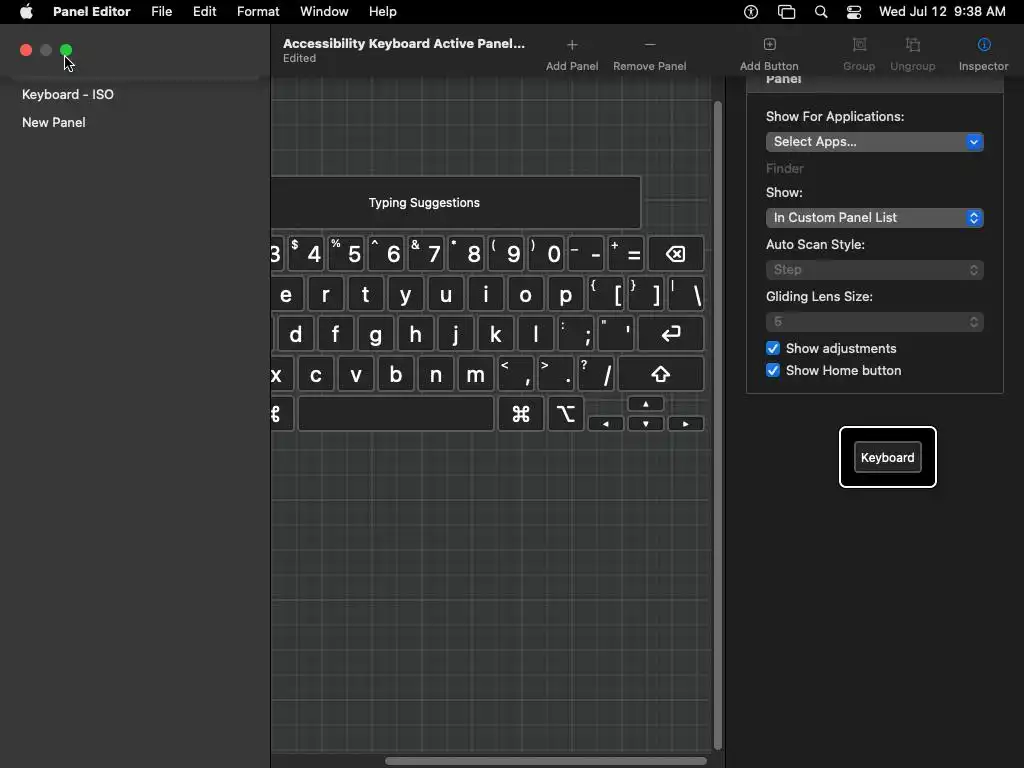Click the Group toolbar icon

tap(859, 44)
